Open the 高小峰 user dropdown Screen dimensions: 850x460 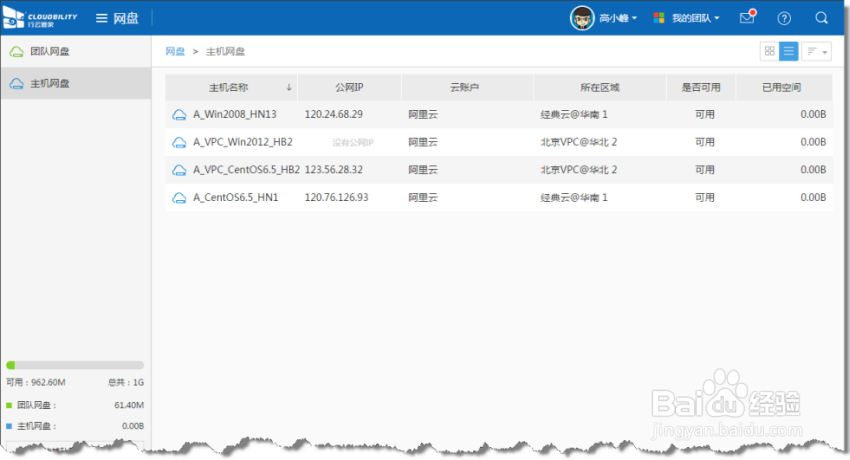click(618, 18)
